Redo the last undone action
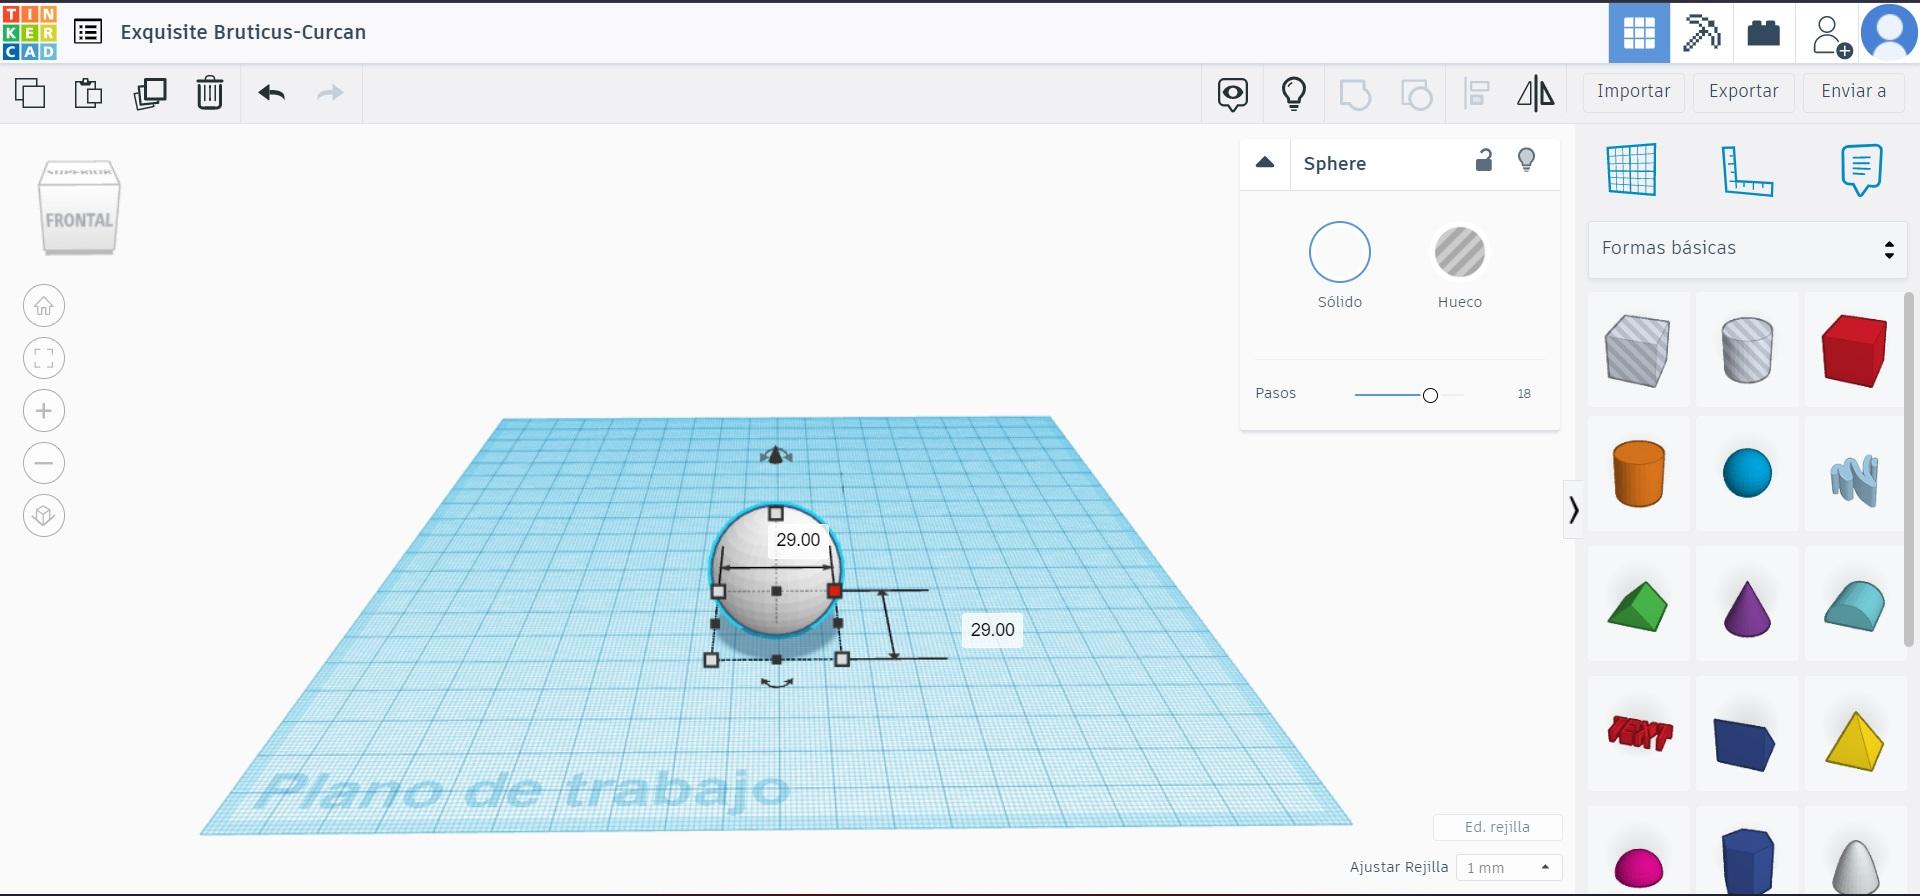The width and height of the screenshot is (1920, 896). [x=330, y=93]
